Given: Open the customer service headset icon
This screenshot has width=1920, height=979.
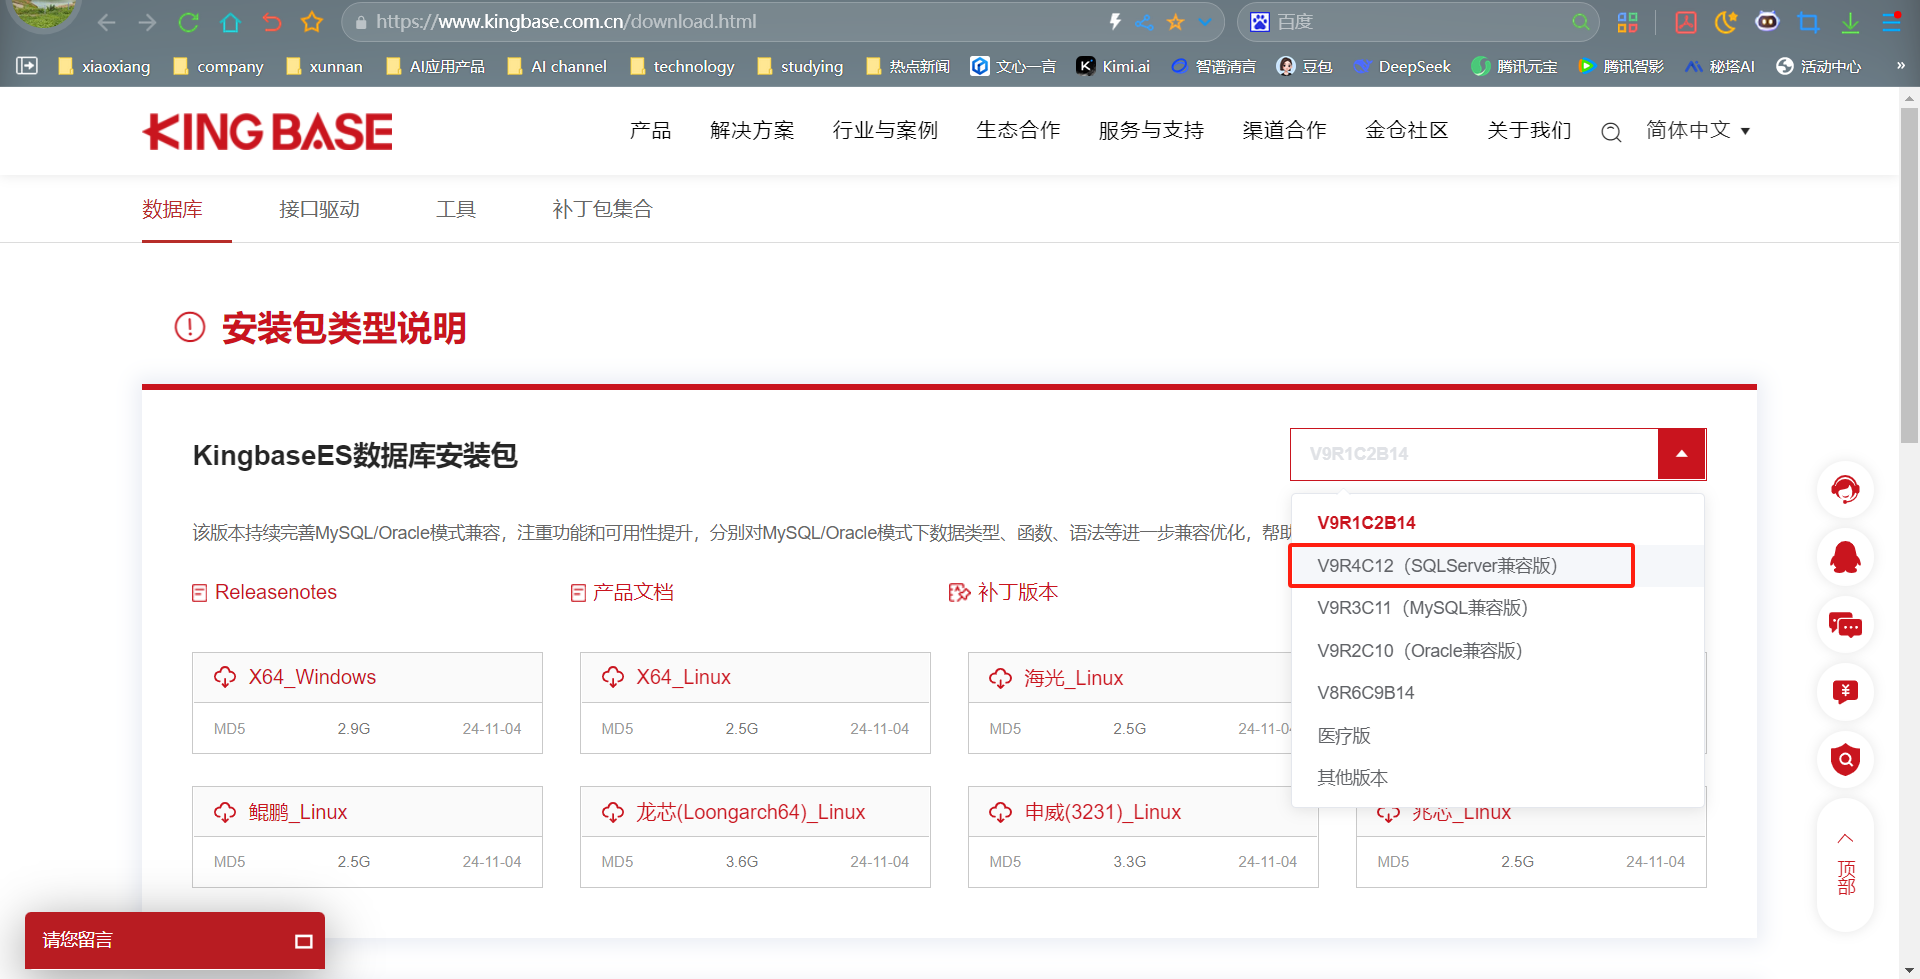Looking at the screenshot, I should pyautogui.click(x=1845, y=489).
